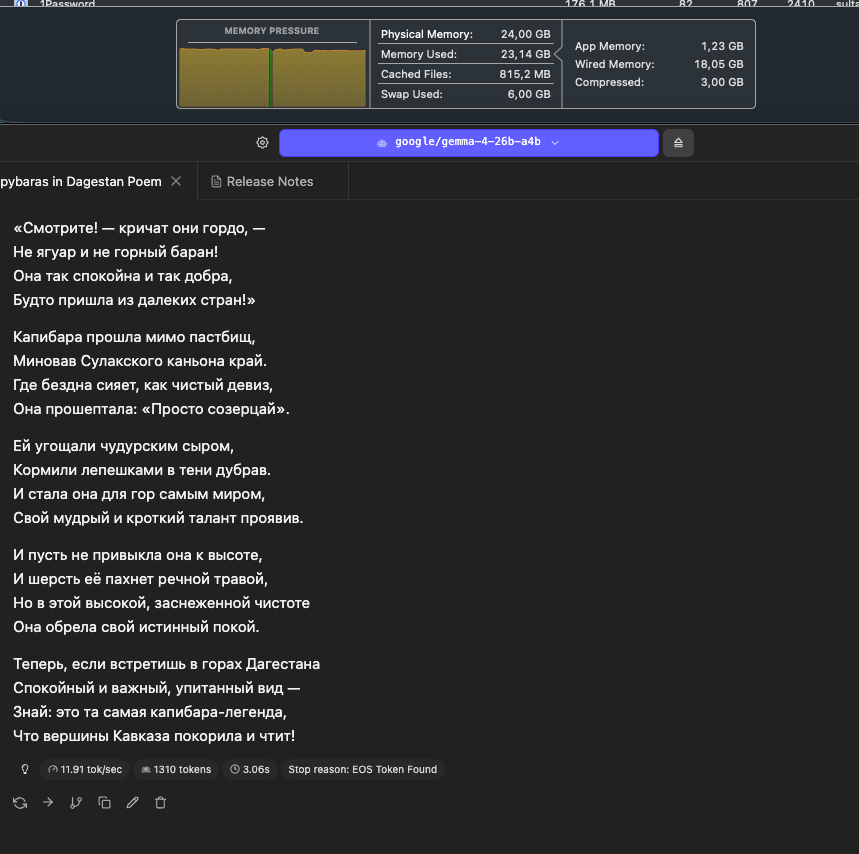Click the 3.06s time badge

tap(250, 769)
